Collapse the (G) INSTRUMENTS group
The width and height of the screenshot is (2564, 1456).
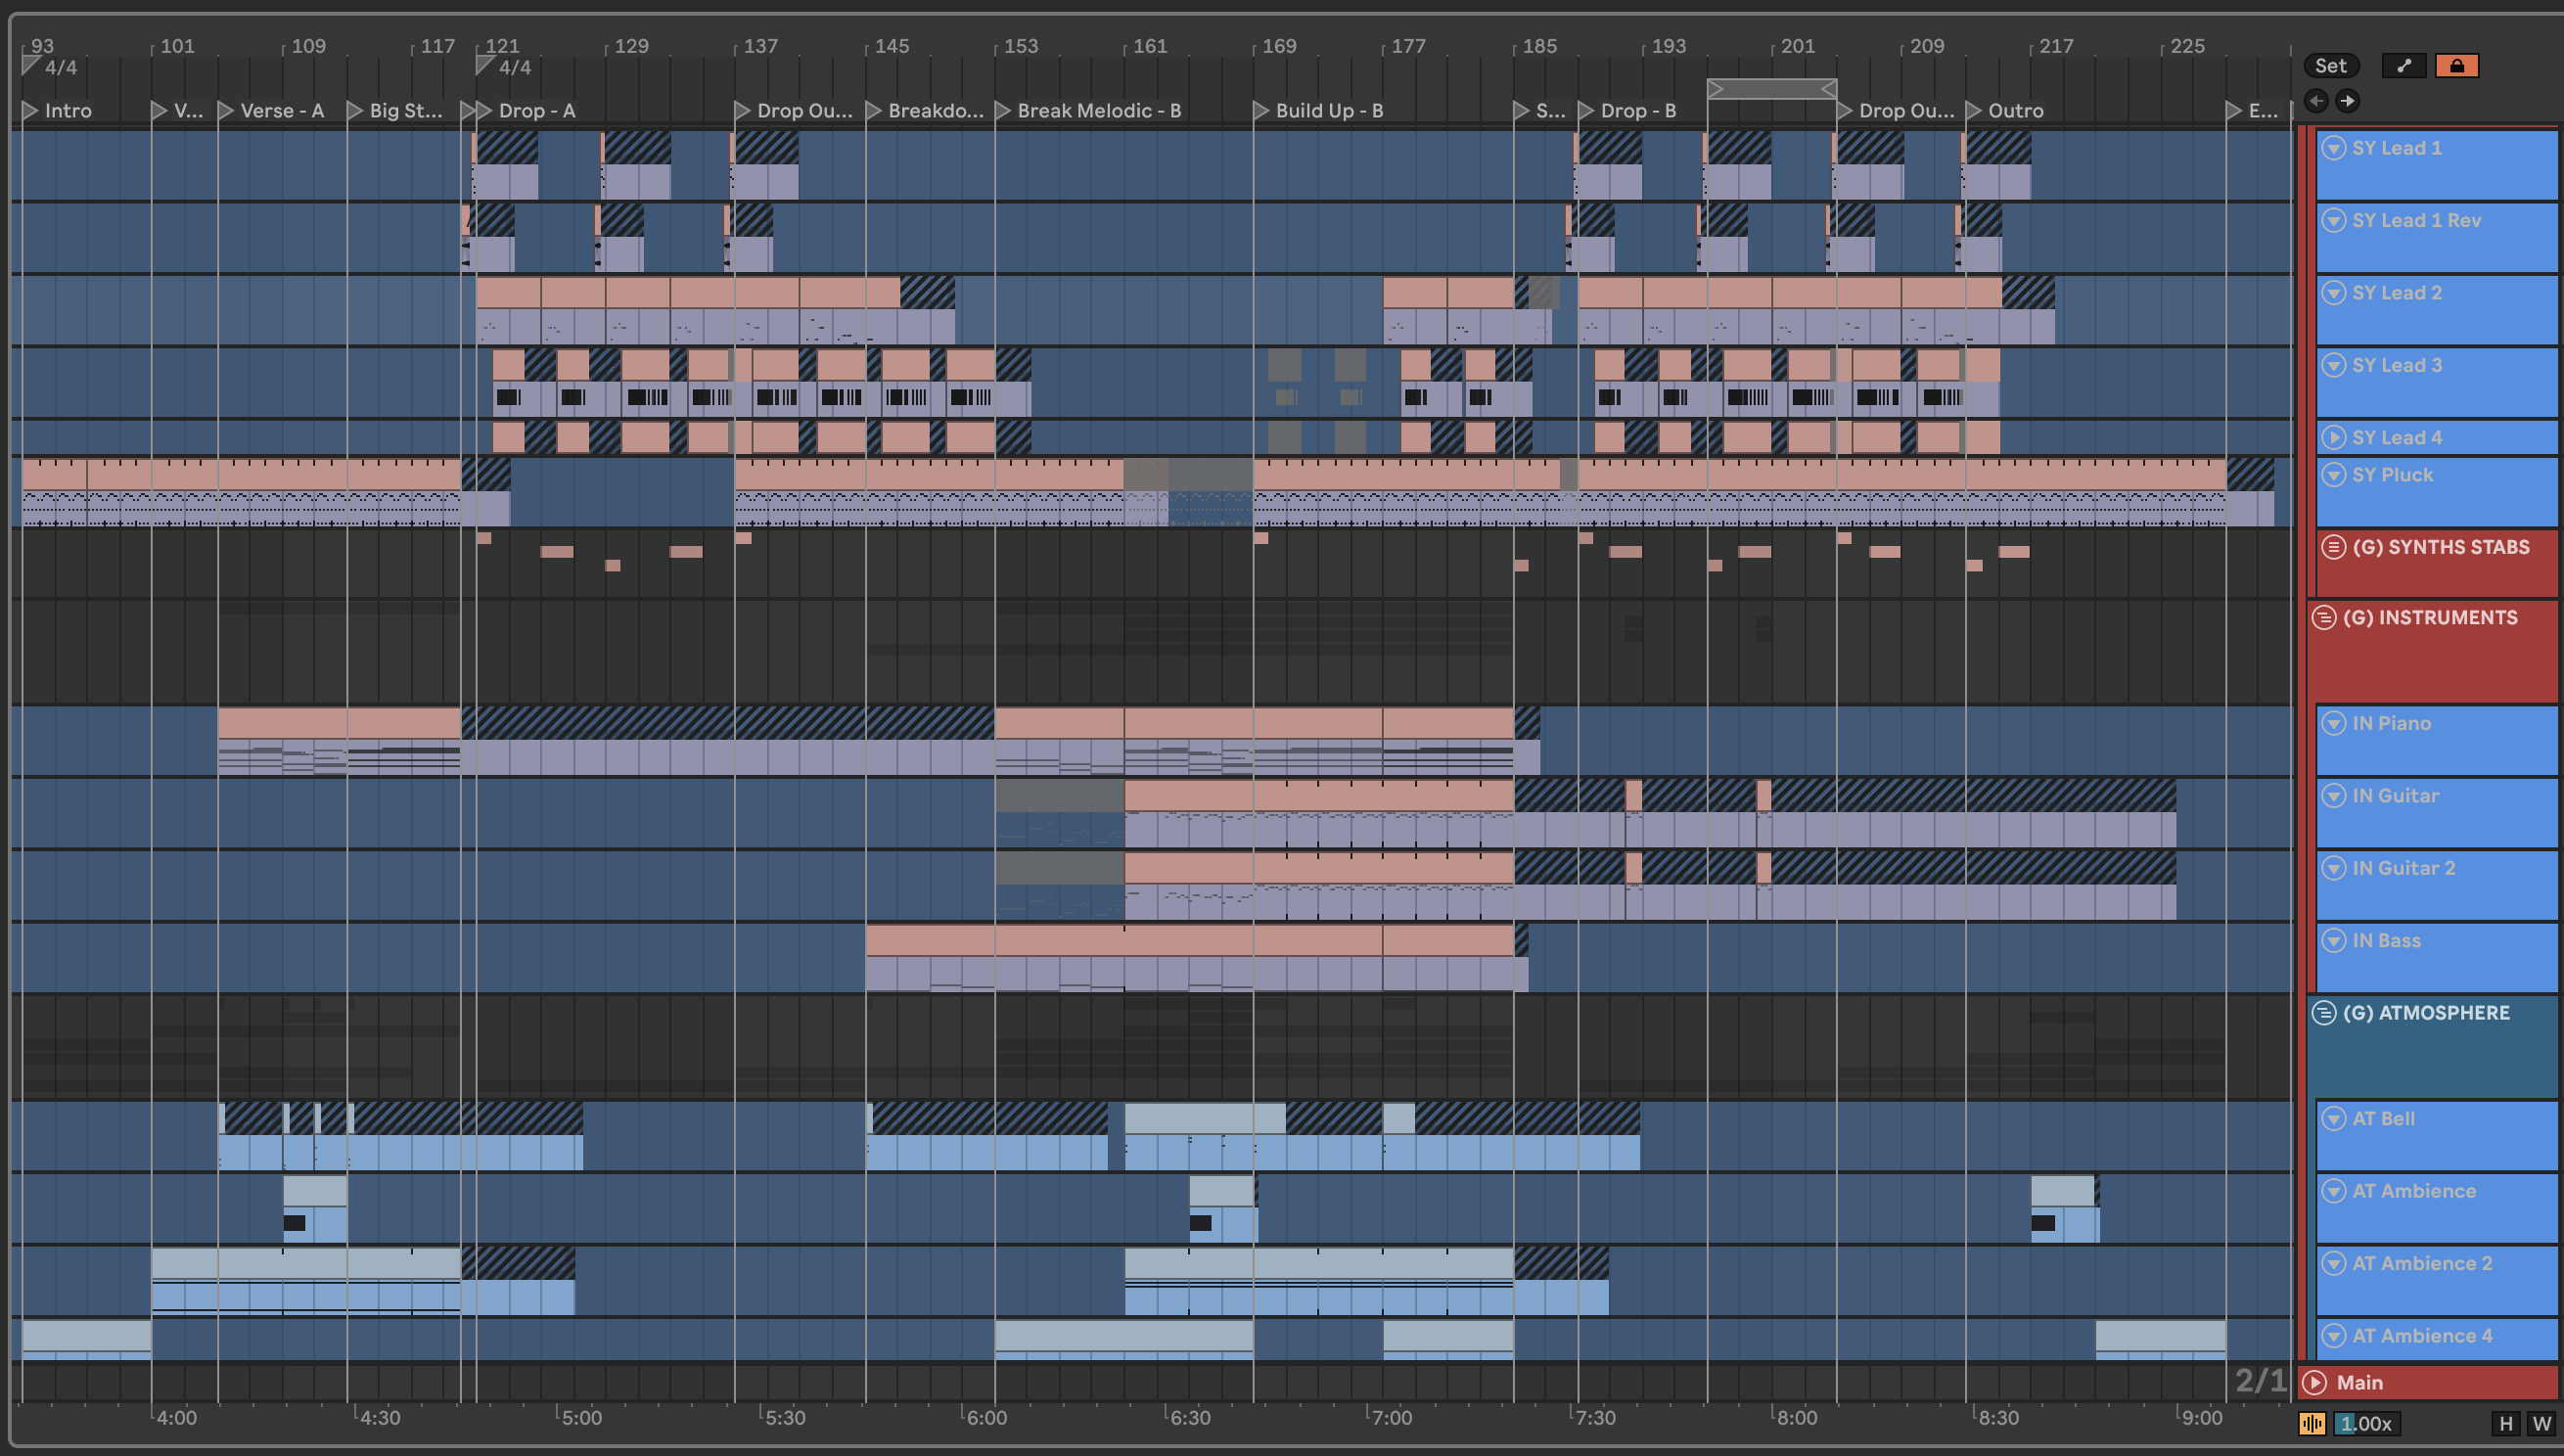point(2324,617)
